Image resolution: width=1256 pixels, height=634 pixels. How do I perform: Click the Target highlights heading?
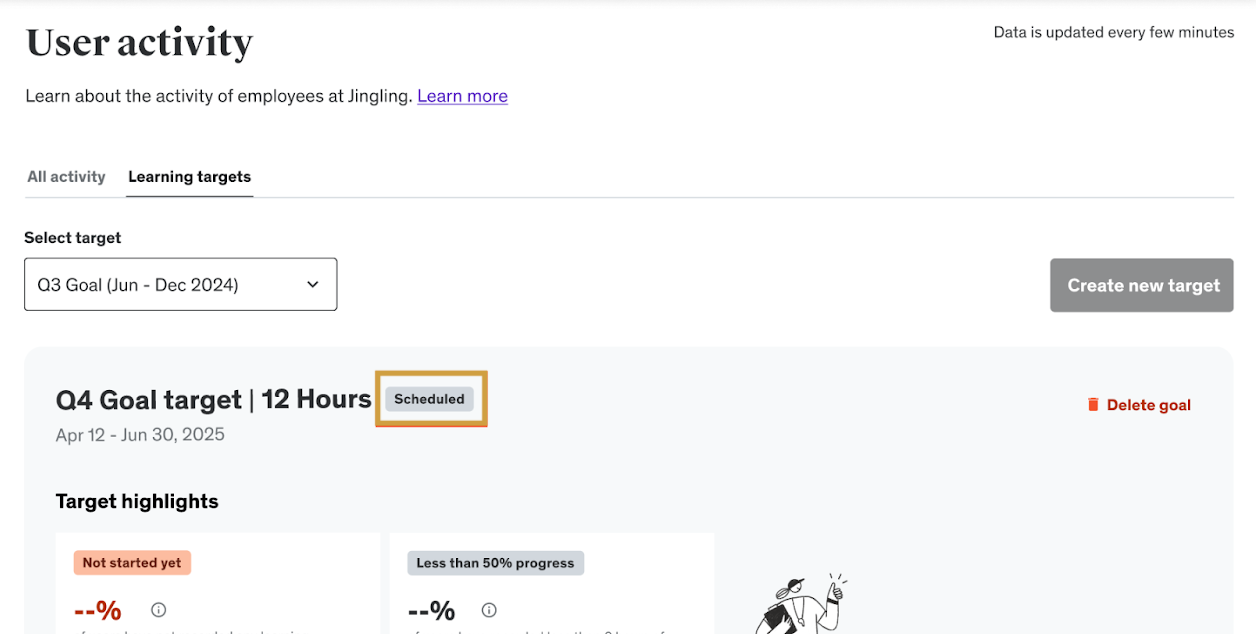click(x=137, y=501)
